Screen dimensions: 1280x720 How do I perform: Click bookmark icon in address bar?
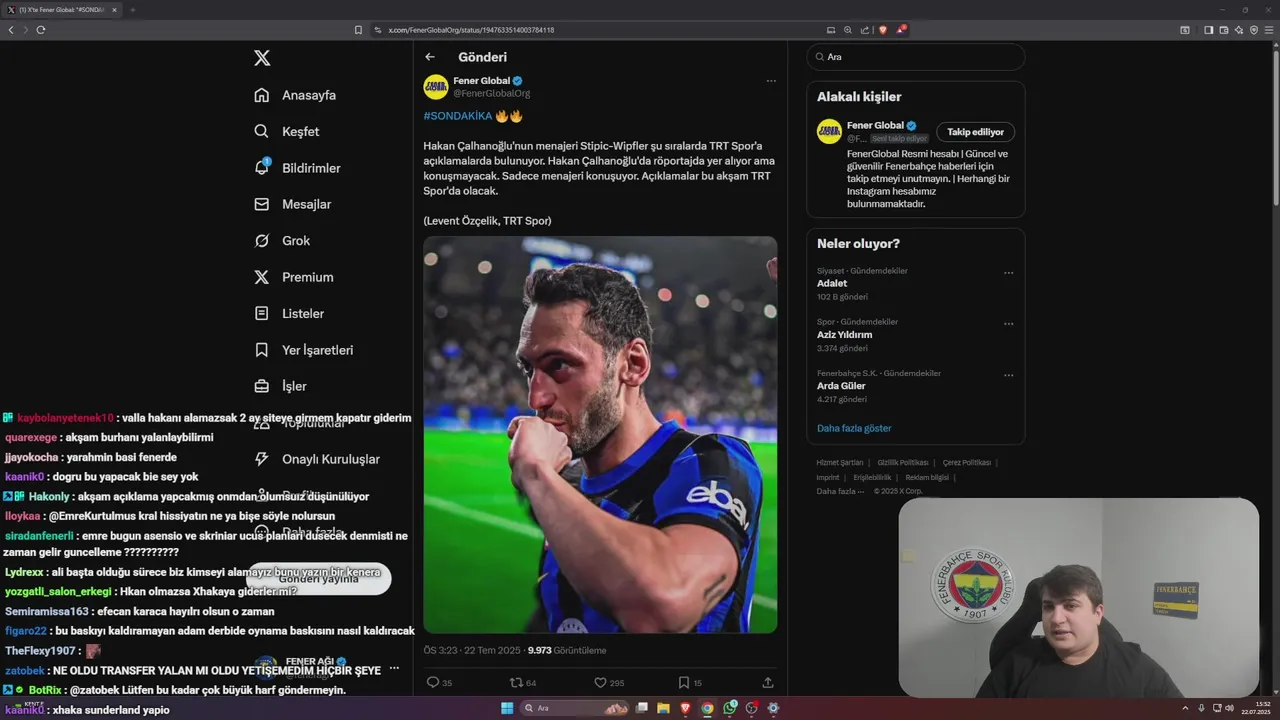[x=358, y=30]
